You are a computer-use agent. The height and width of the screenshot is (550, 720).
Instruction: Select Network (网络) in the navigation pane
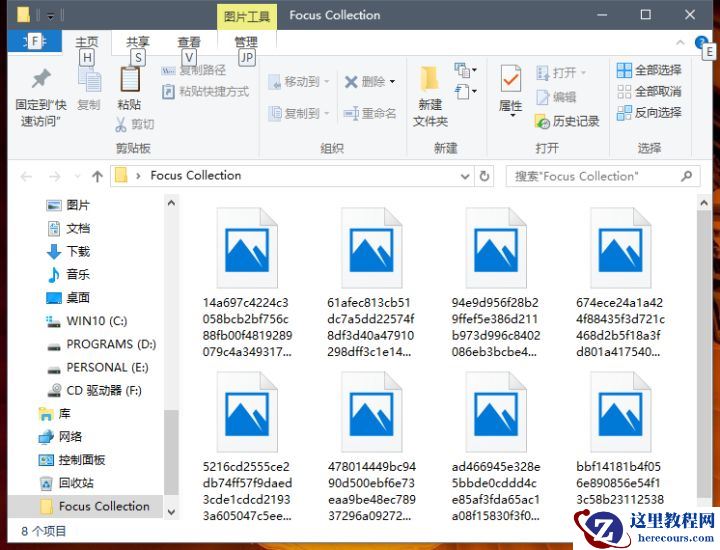tap(60, 437)
